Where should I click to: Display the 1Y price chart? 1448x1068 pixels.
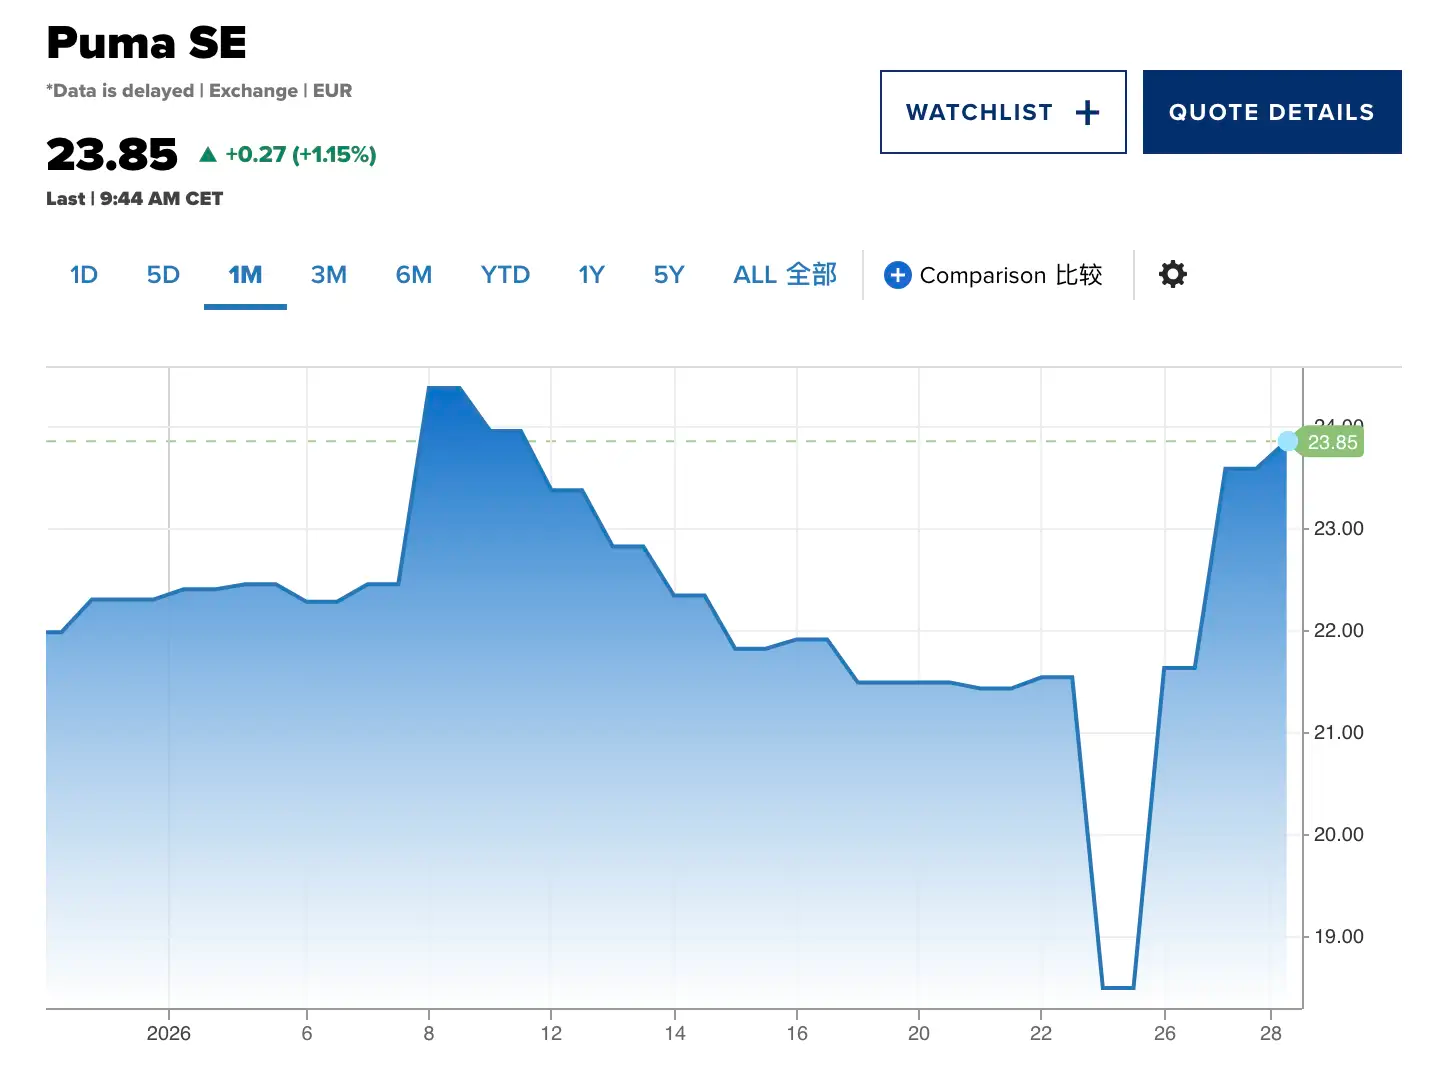(x=591, y=275)
